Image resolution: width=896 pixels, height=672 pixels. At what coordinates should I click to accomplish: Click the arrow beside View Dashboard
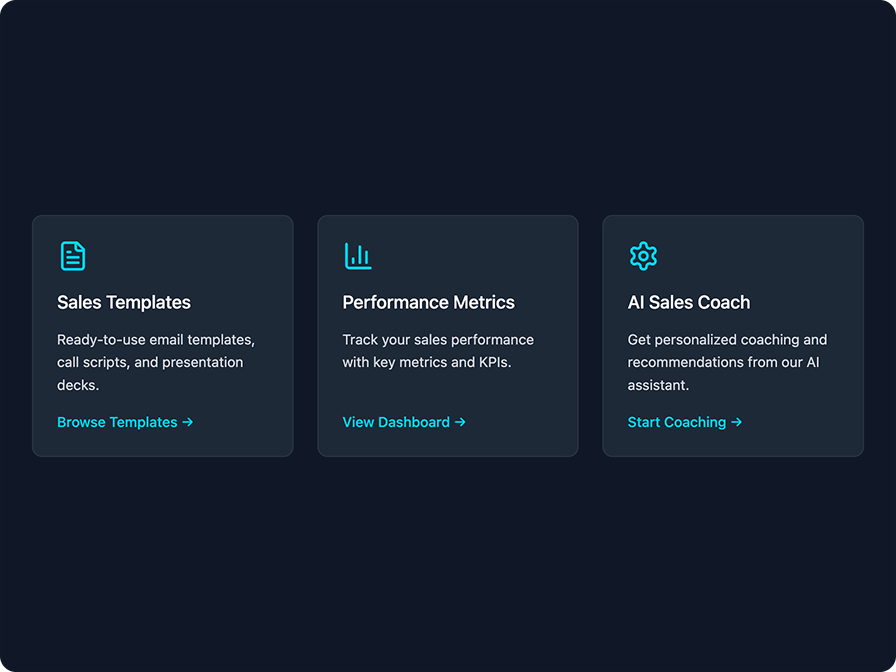(460, 422)
